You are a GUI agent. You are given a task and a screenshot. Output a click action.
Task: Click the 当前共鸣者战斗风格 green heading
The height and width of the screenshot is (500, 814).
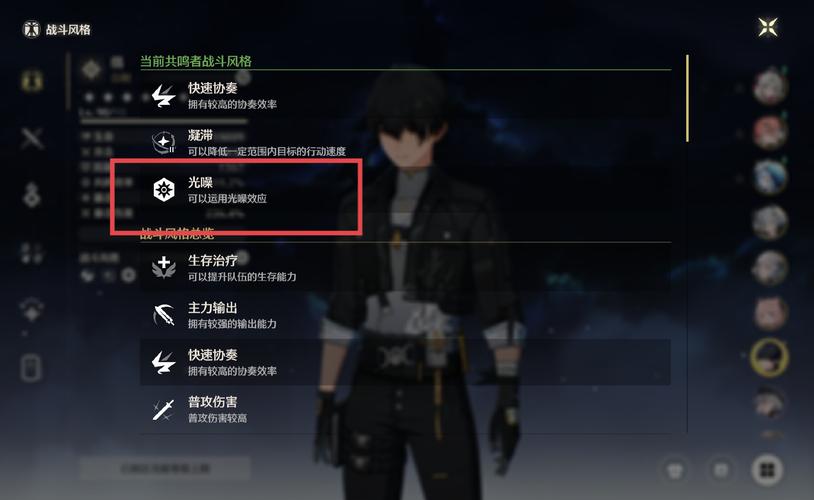(x=196, y=61)
